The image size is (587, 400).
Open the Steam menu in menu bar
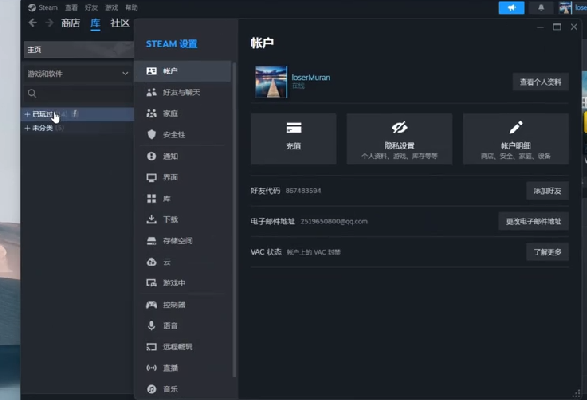(43, 7)
